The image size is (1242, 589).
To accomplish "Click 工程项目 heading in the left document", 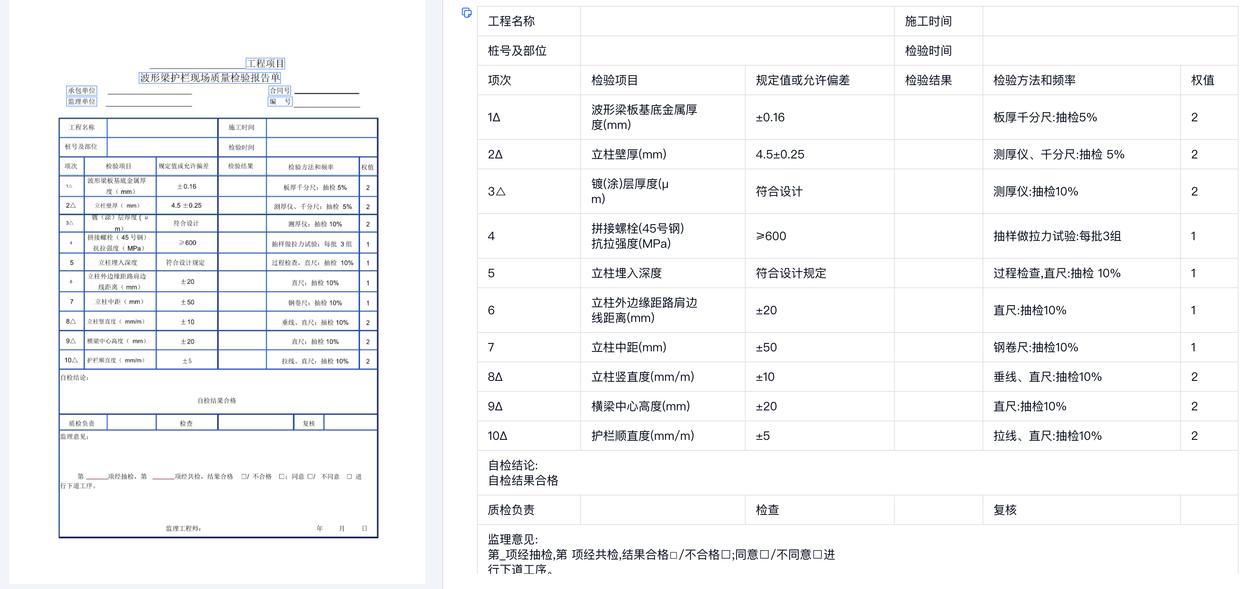I will [266, 64].
